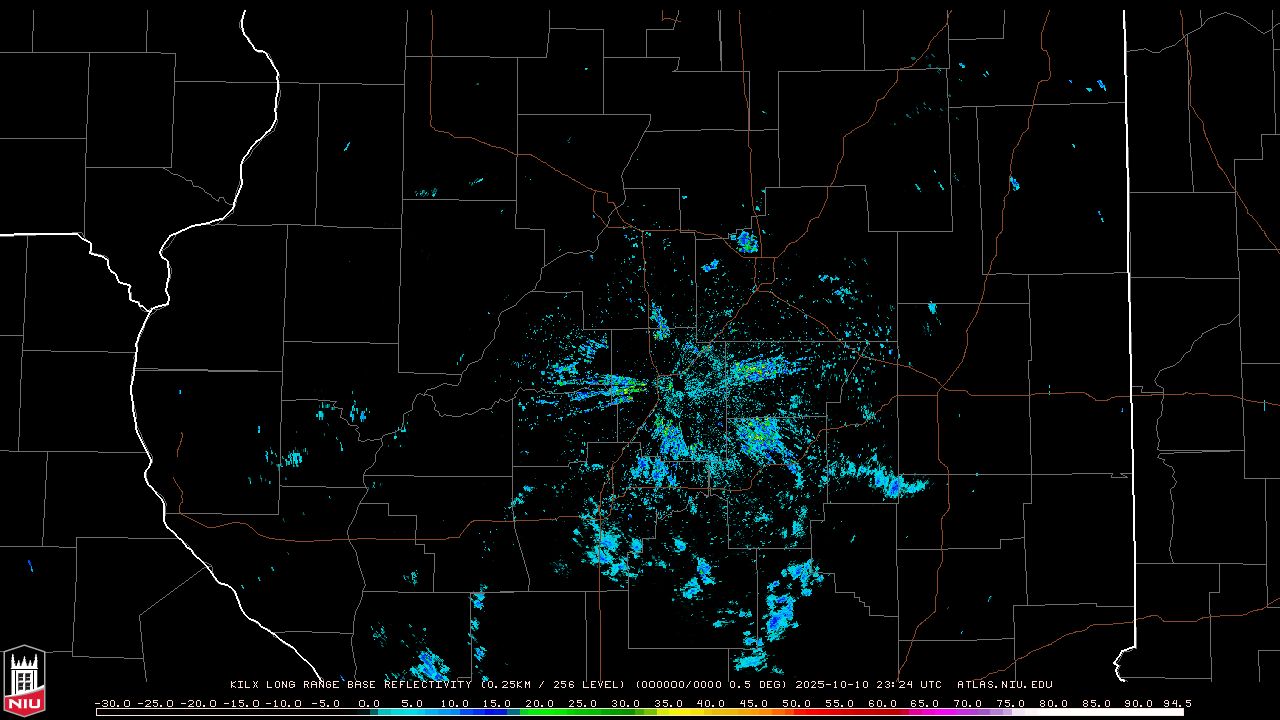Click the radar site at the echo center
This screenshot has width=1280, height=720.
672,384
